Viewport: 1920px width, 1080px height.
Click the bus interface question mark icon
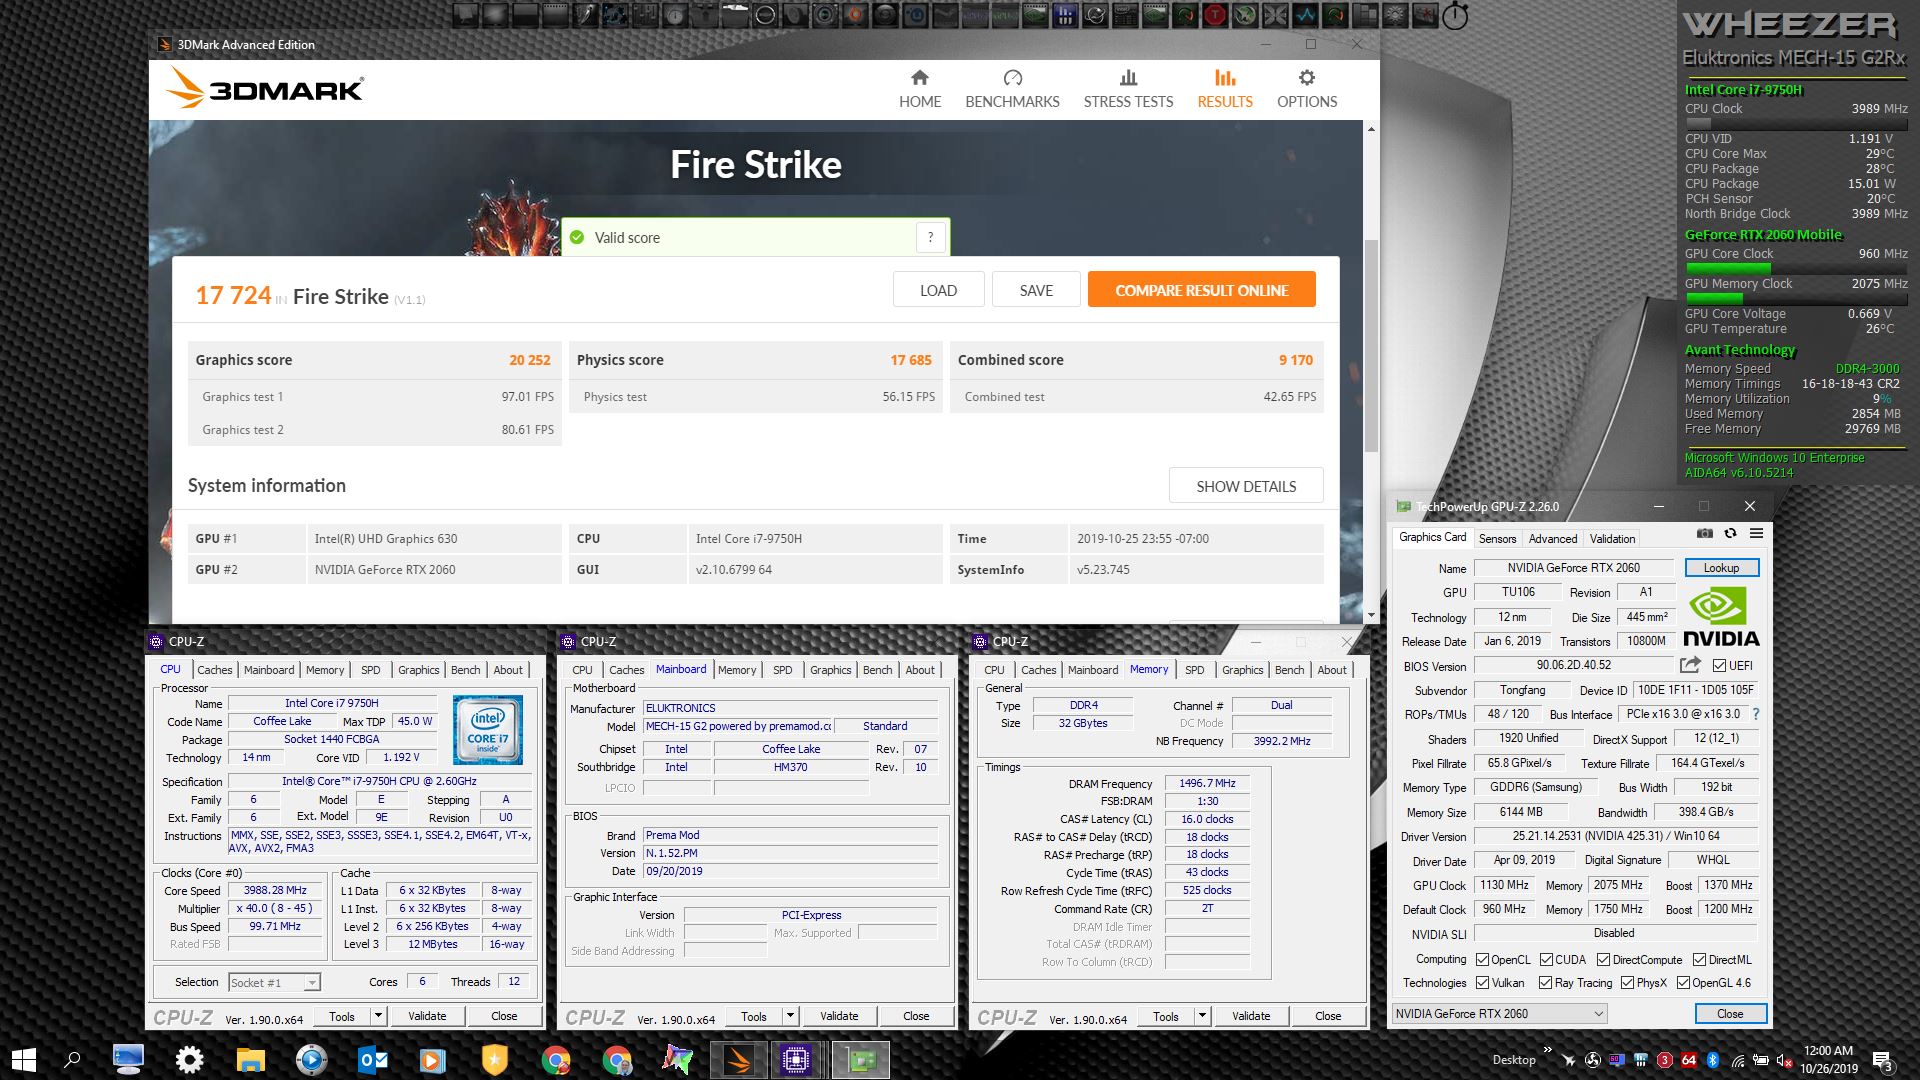click(x=1756, y=714)
